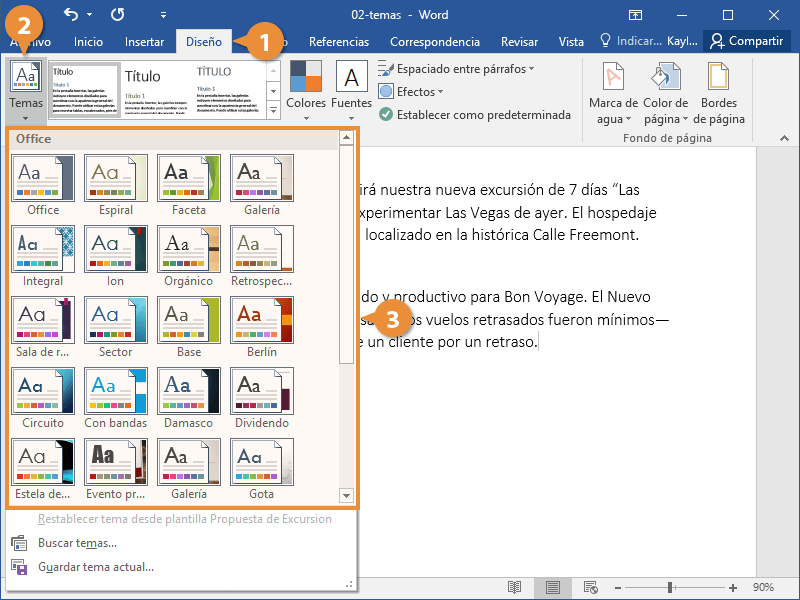The height and width of the screenshot is (600, 800).
Task: Select the Office theme thumbnail
Action: pyautogui.click(x=43, y=185)
